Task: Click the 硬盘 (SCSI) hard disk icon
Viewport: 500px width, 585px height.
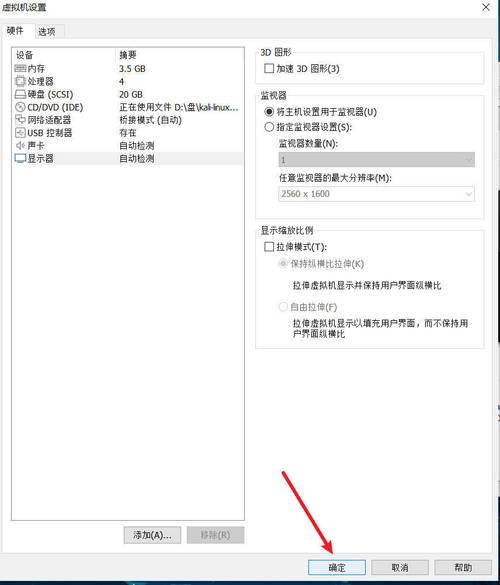Action: tap(20, 94)
